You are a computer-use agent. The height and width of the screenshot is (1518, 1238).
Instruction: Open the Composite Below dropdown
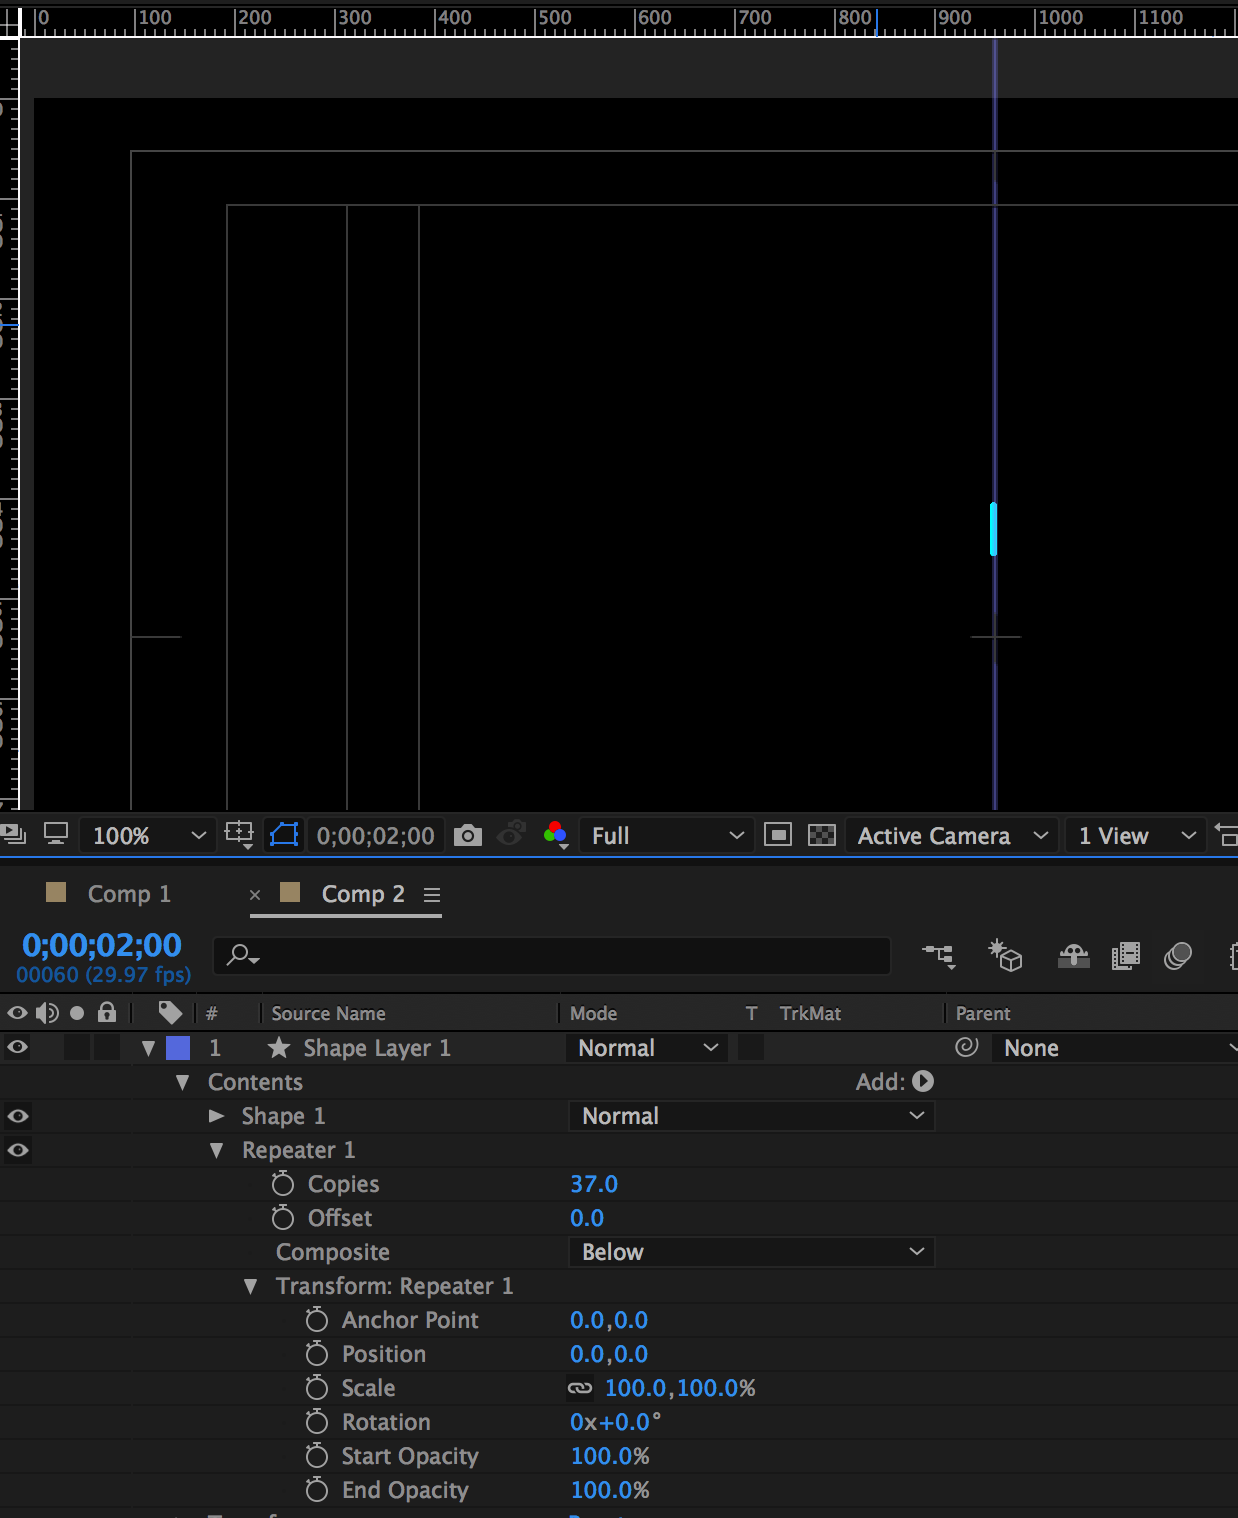pyautogui.click(x=752, y=1251)
